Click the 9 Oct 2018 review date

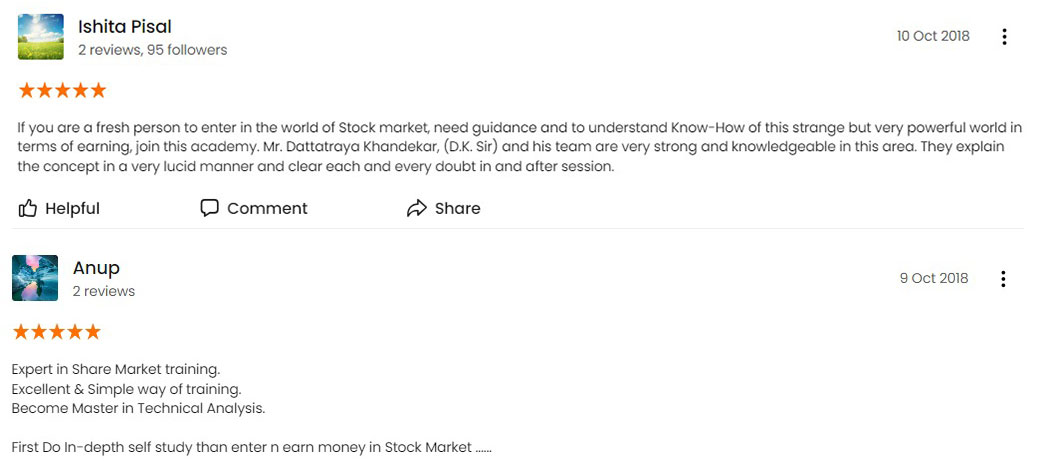(x=934, y=278)
